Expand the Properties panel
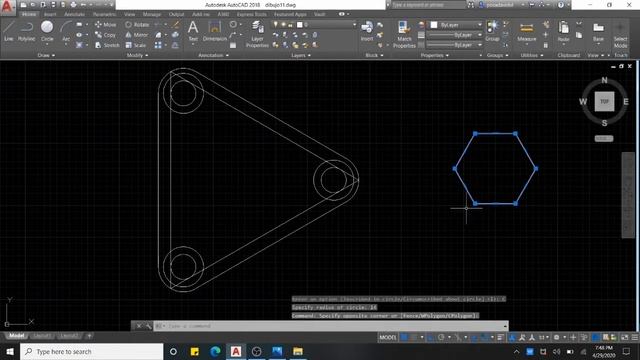 coord(435,55)
